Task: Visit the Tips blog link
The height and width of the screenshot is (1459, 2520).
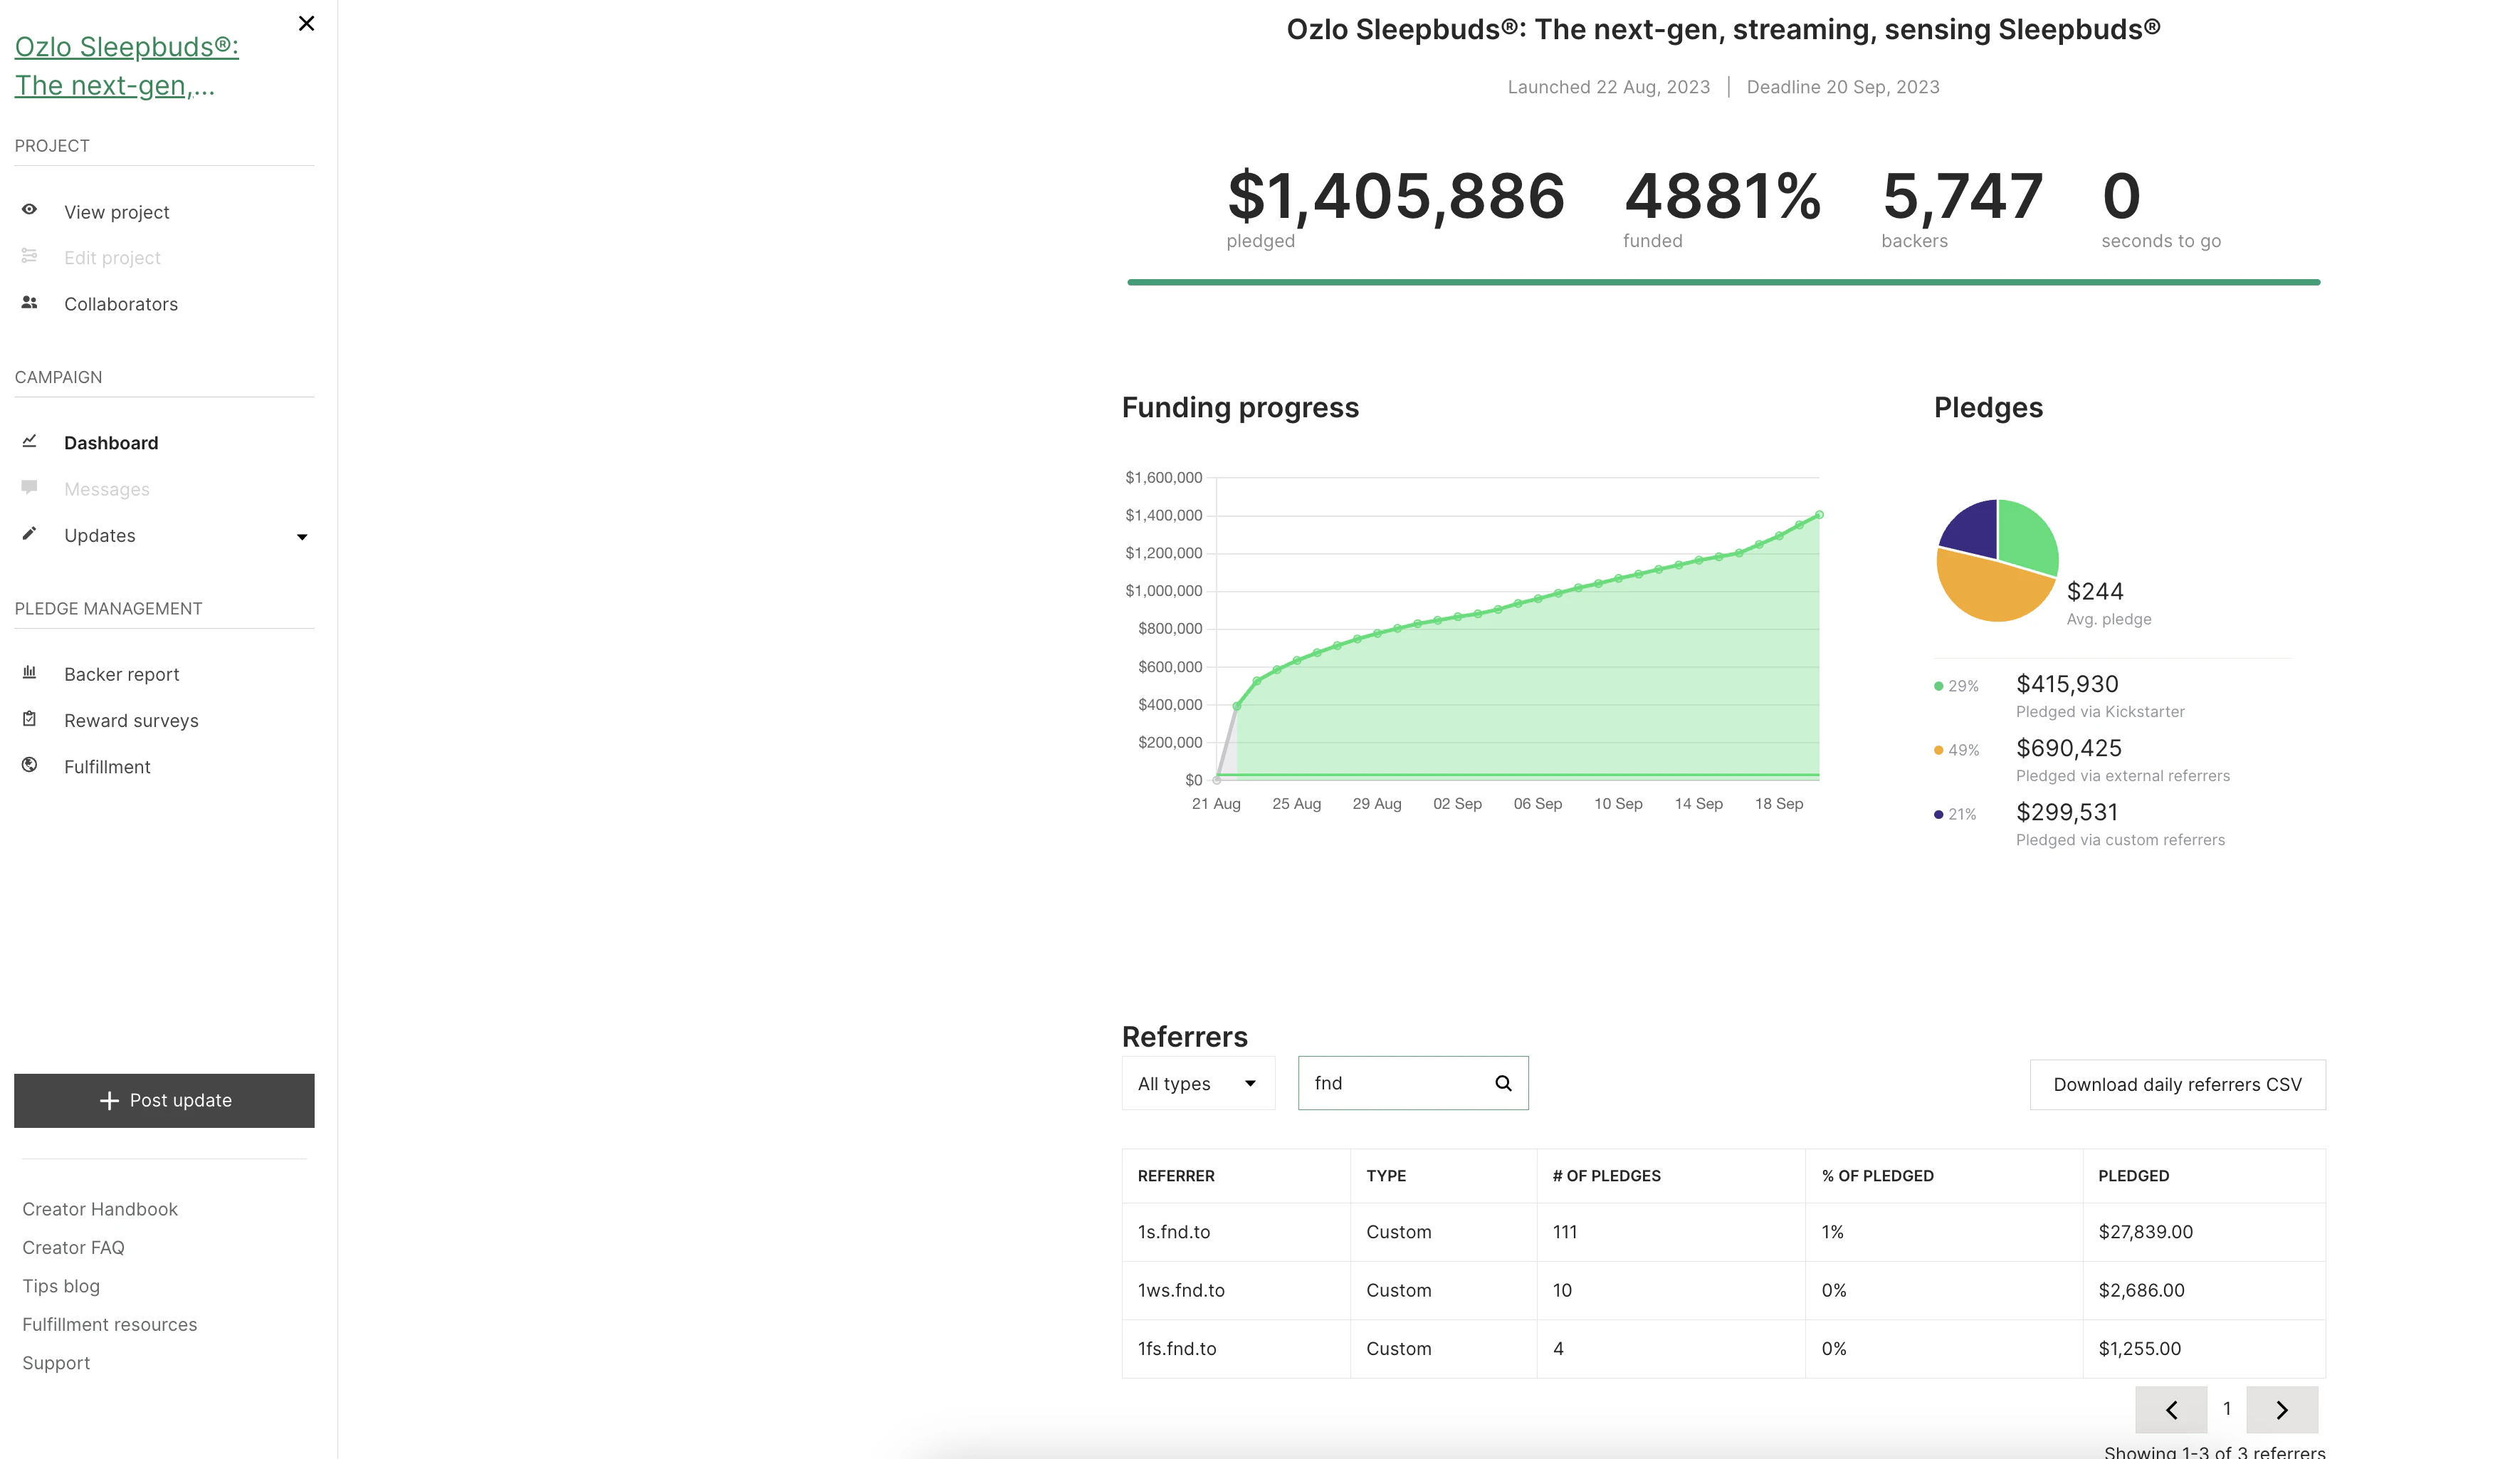Action: click(61, 1287)
